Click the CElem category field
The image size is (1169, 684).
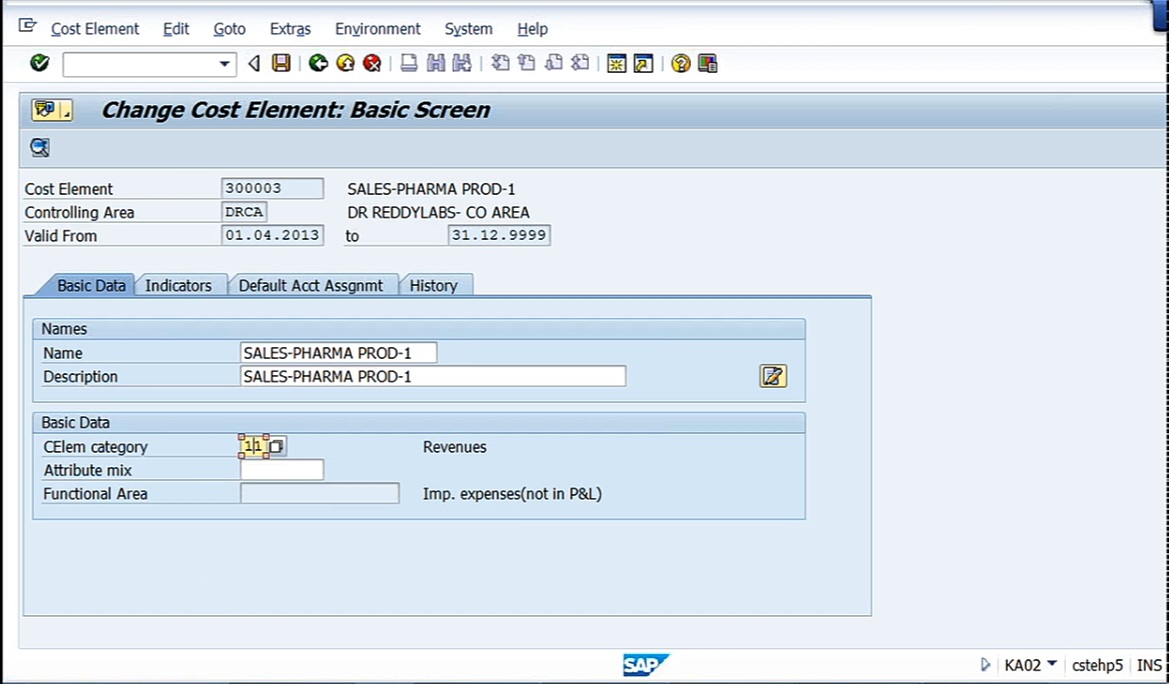pos(253,447)
